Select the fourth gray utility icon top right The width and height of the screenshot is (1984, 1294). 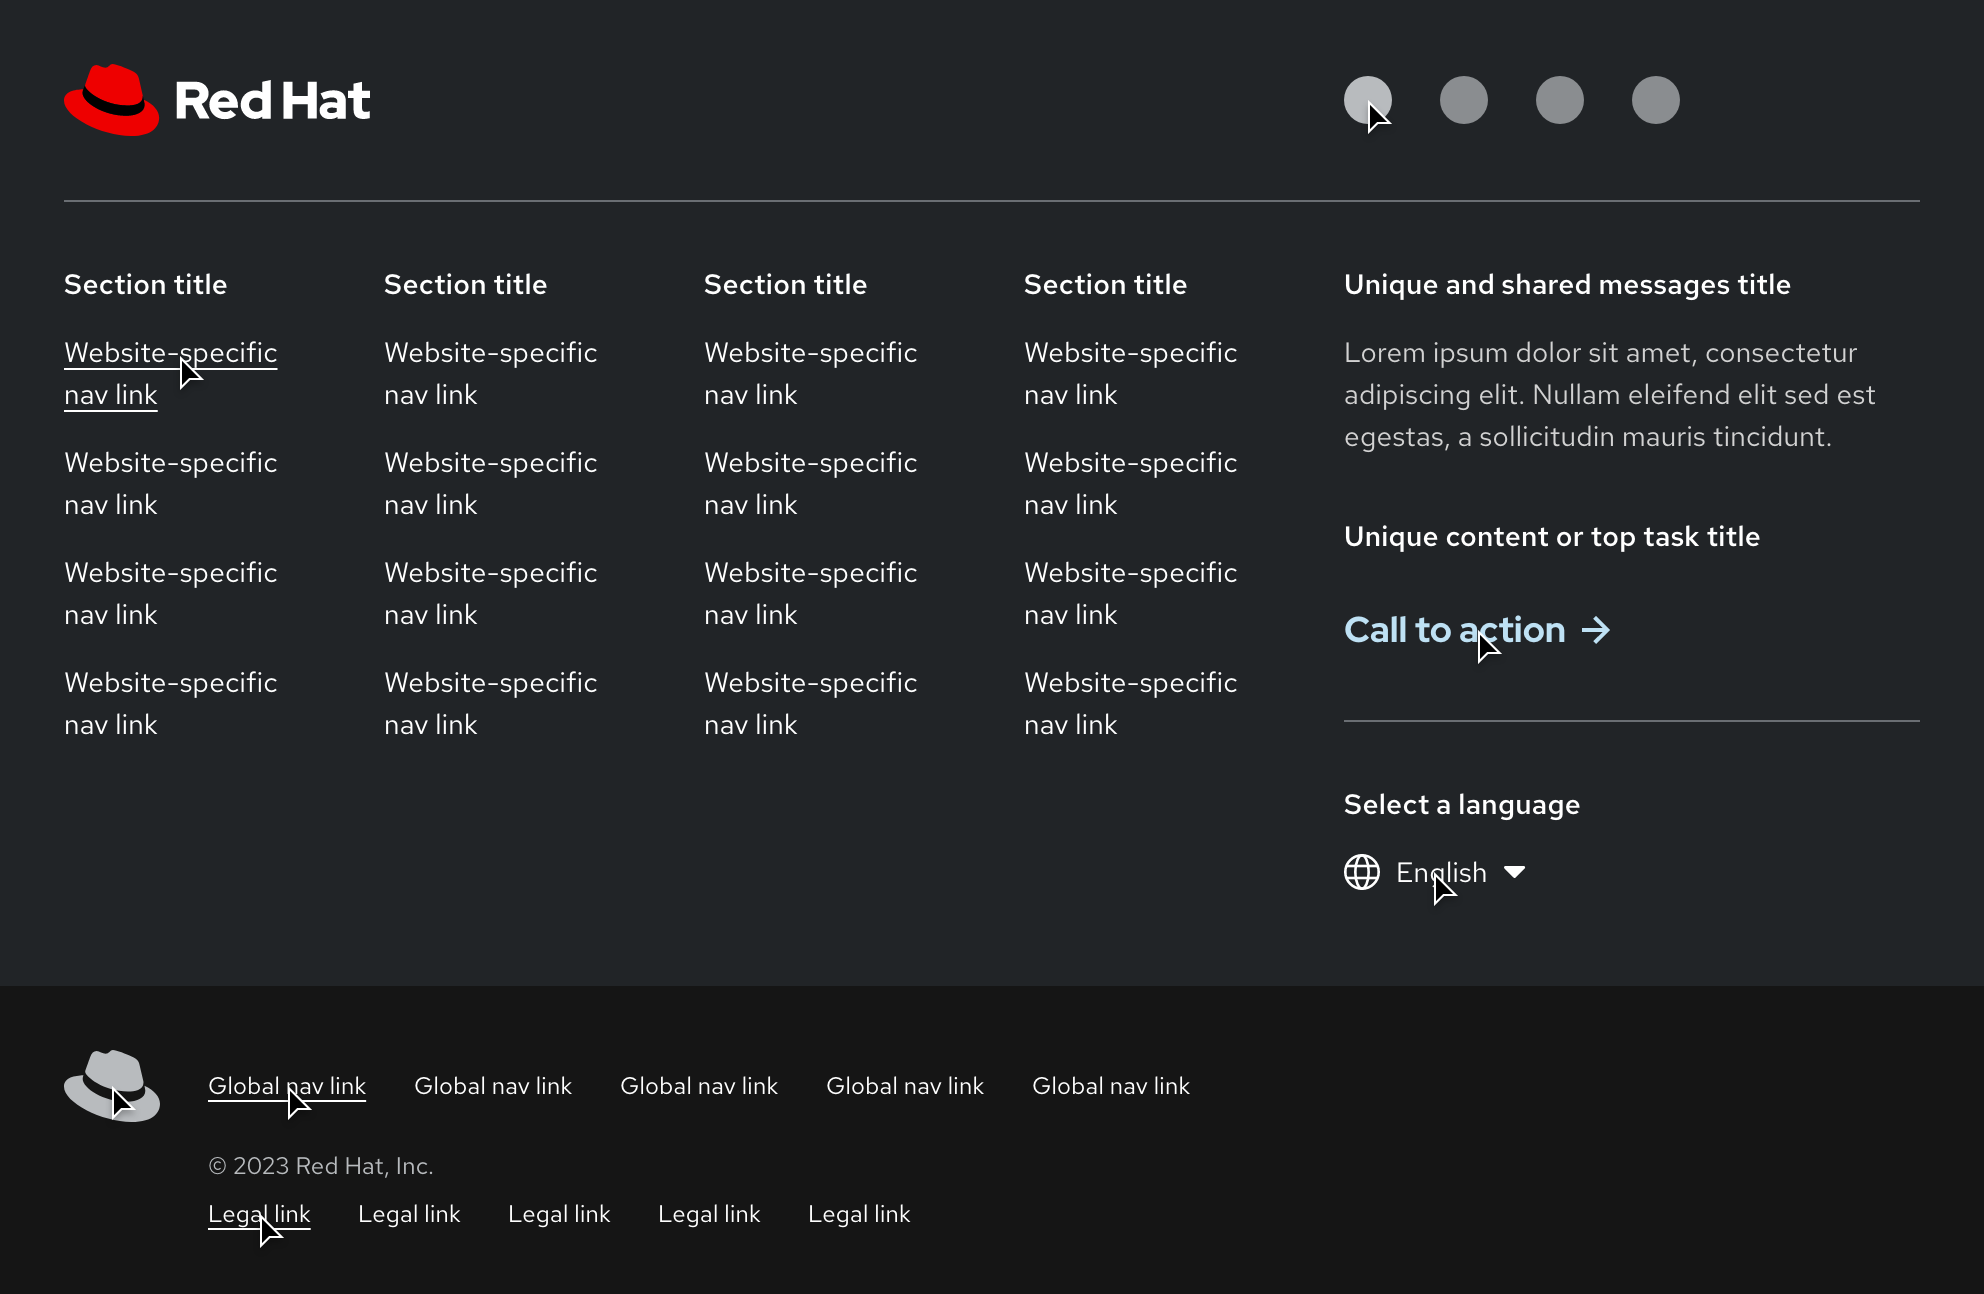(1655, 100)
